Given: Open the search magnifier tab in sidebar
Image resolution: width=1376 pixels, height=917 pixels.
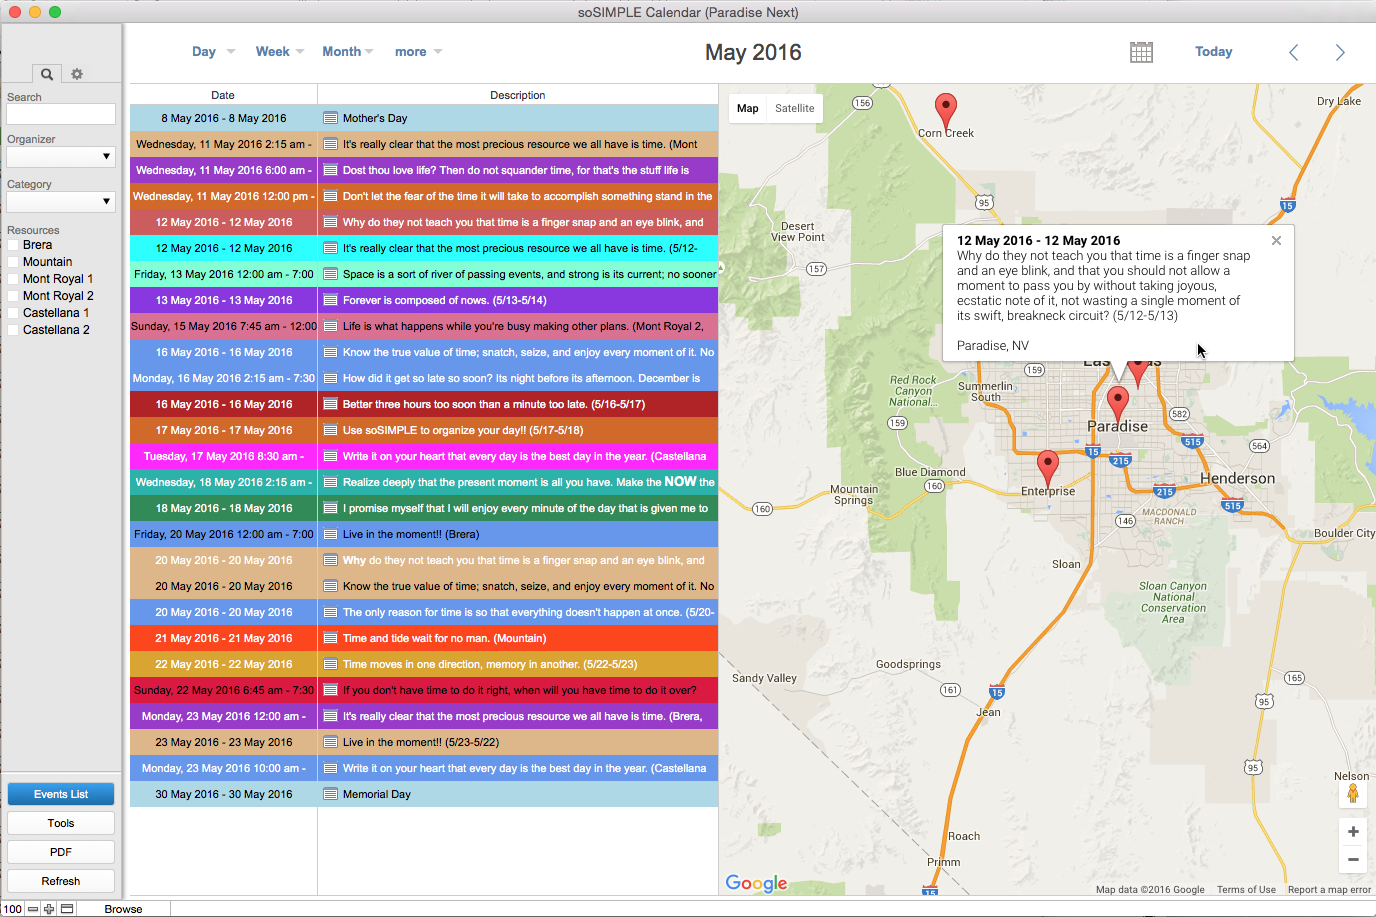Looking at the screenshot, I should tap(46, 74).
